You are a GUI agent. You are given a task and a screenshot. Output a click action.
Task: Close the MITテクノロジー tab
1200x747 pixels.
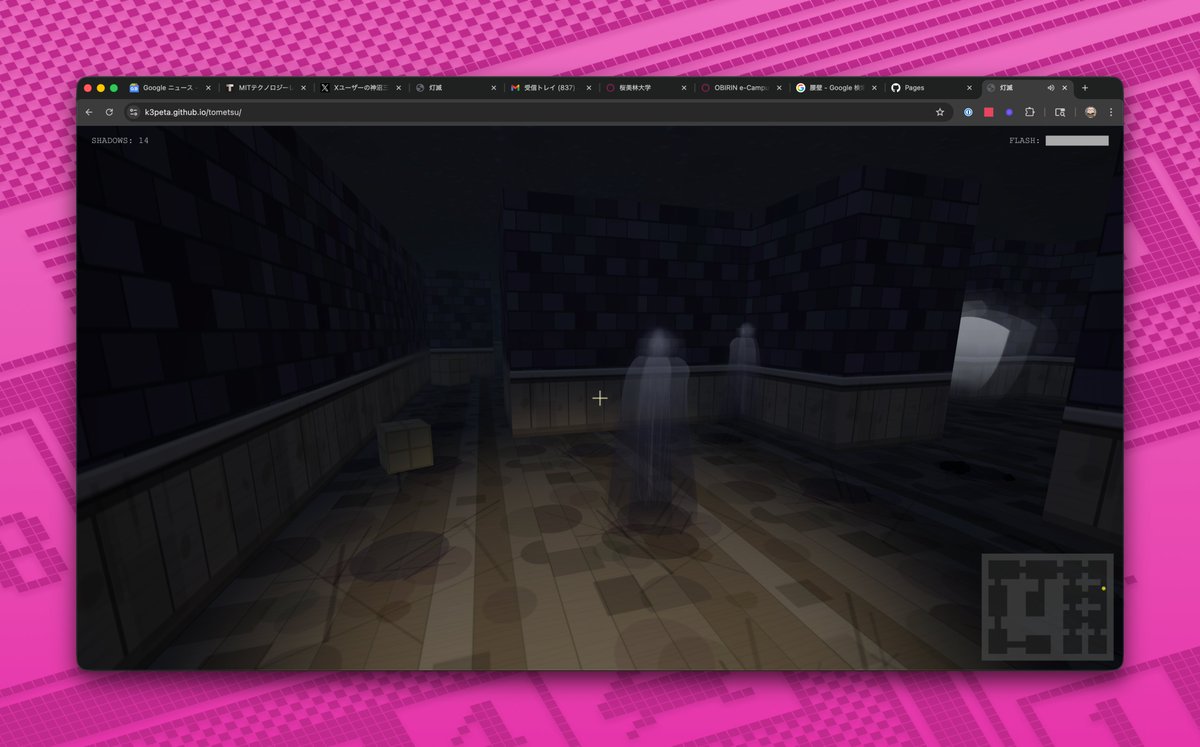point(302,88)
